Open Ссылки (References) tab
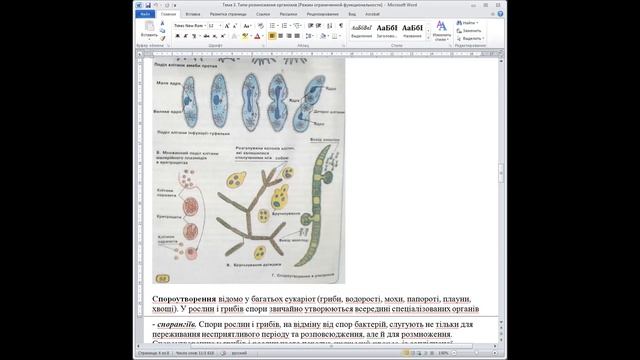The height and width of the screenshot is (360, 640). 263,14
